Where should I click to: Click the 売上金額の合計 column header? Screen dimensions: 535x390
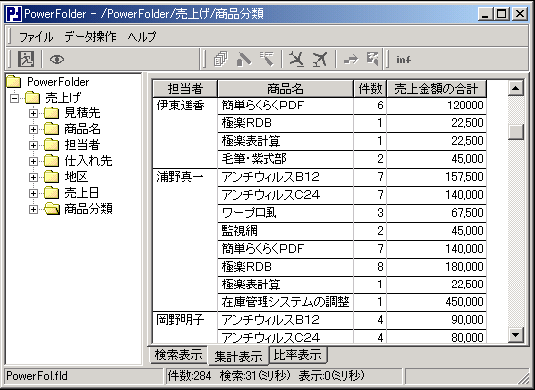(436, 89)
